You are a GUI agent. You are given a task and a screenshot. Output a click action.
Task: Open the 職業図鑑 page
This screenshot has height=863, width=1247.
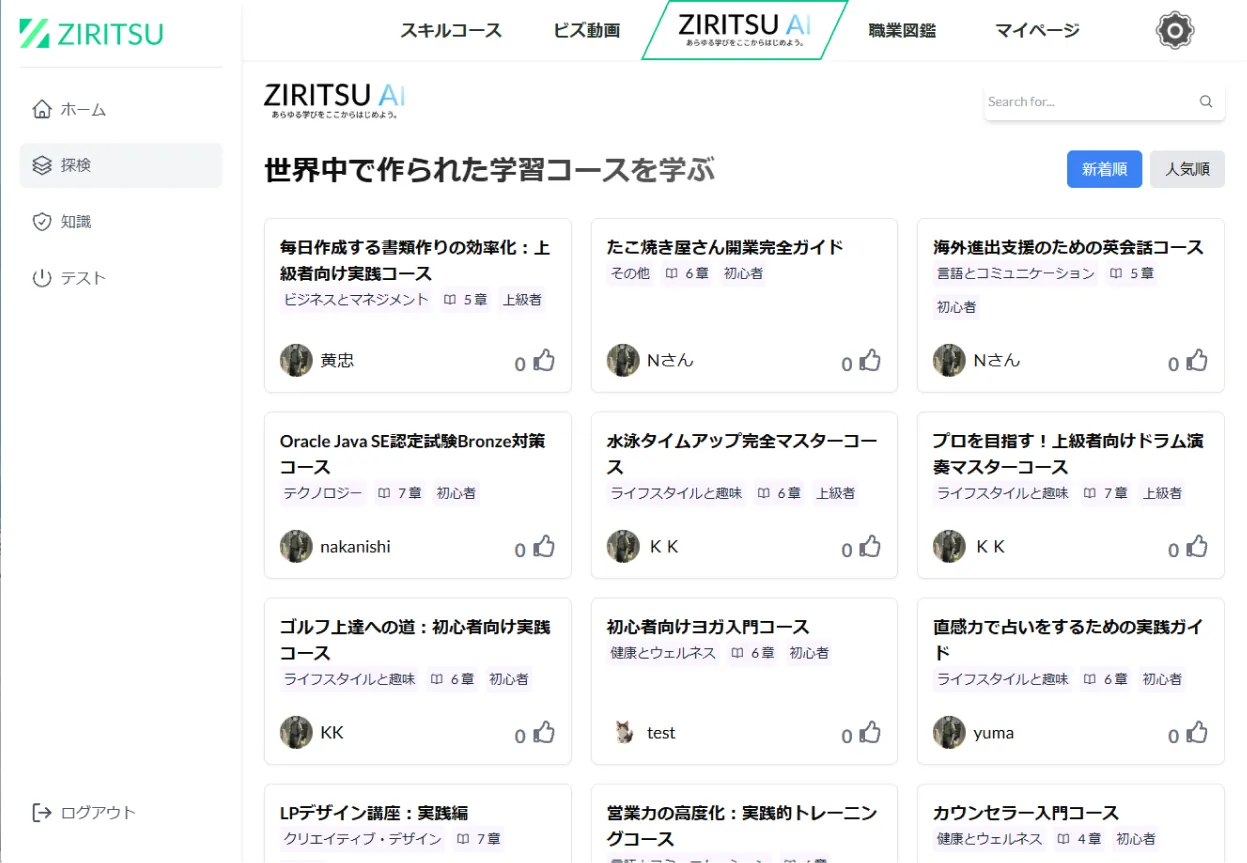point(901,31)
